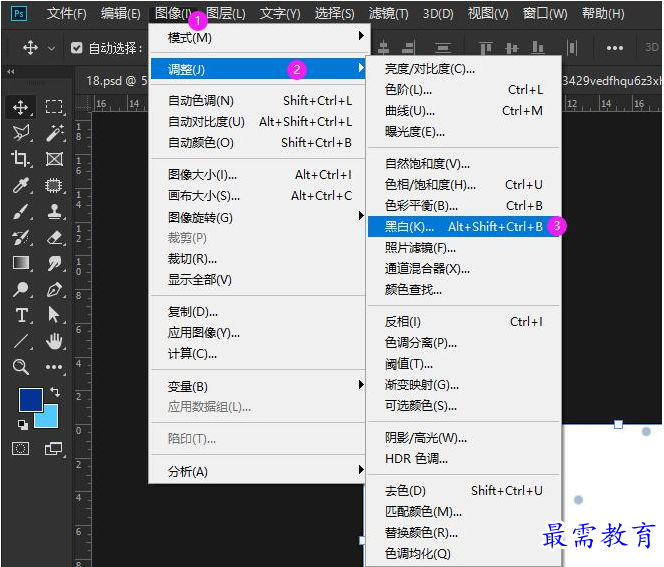Choose 曲线(U)... adjustment
The width and height of the screenshot is (664, 567).
click(464, 111)
